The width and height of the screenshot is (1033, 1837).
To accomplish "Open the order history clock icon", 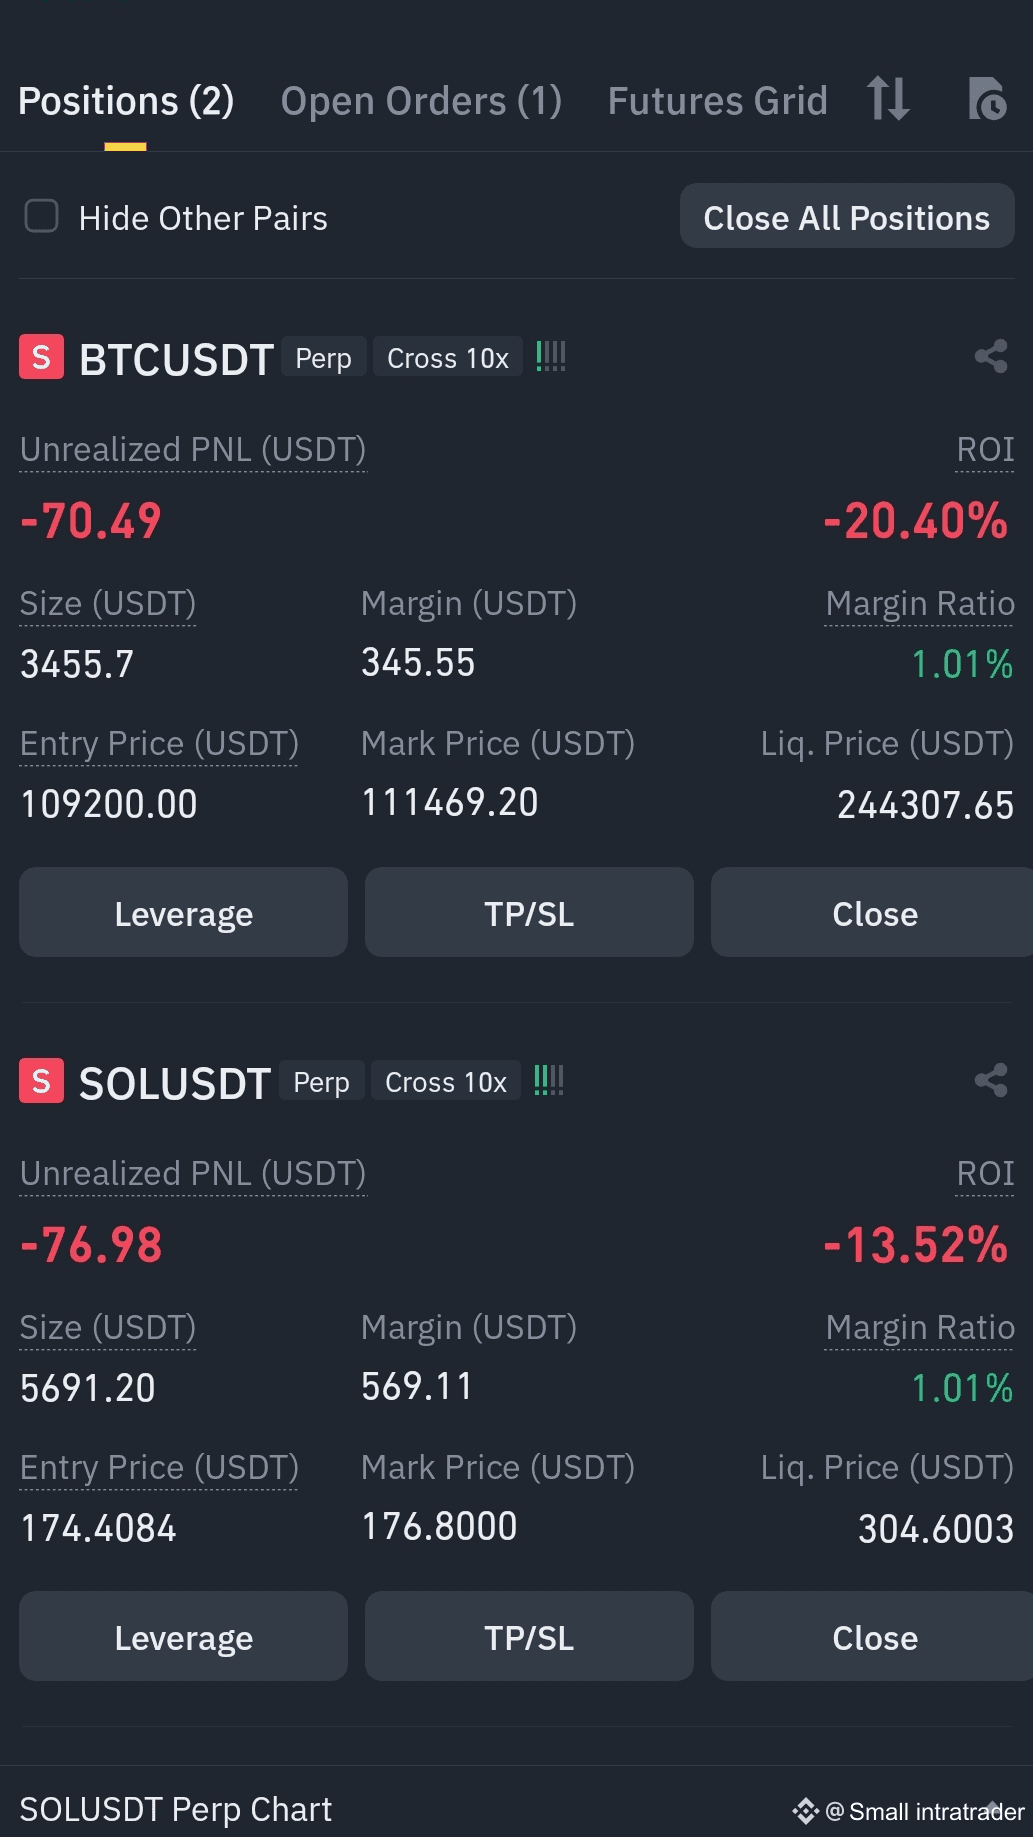I will coord(987,99).
